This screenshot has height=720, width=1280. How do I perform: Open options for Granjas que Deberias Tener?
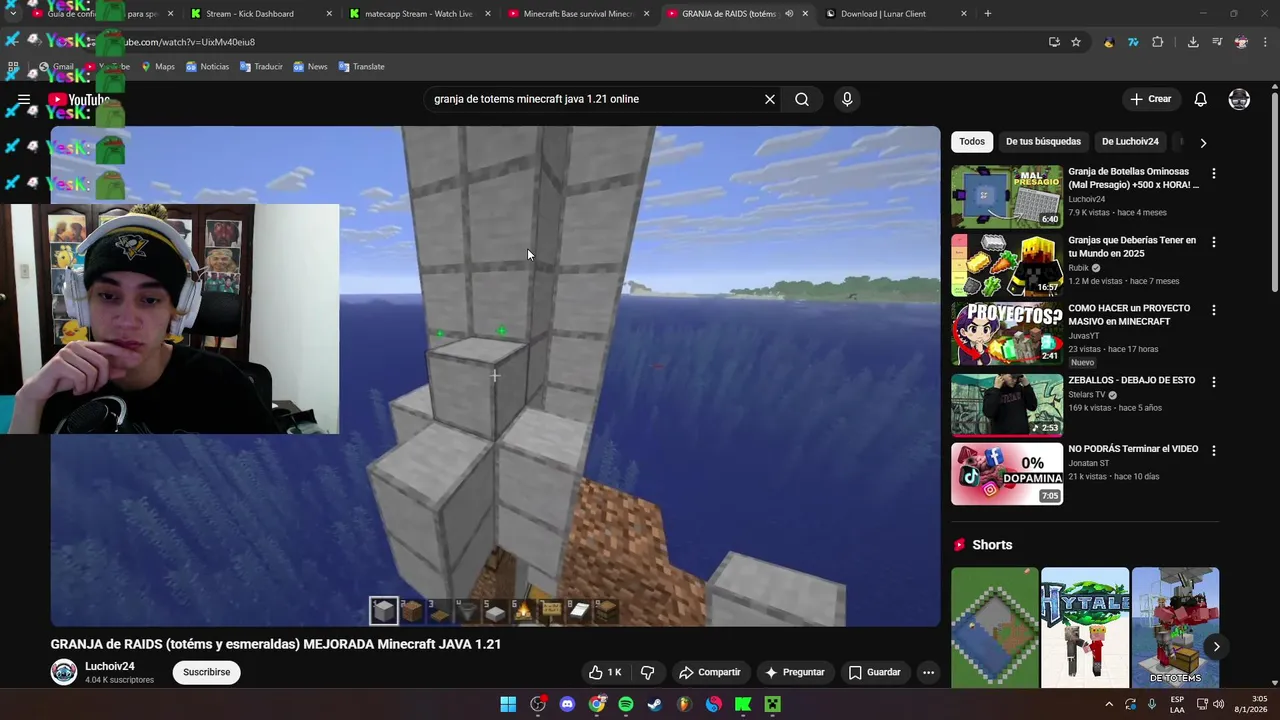1214,242
